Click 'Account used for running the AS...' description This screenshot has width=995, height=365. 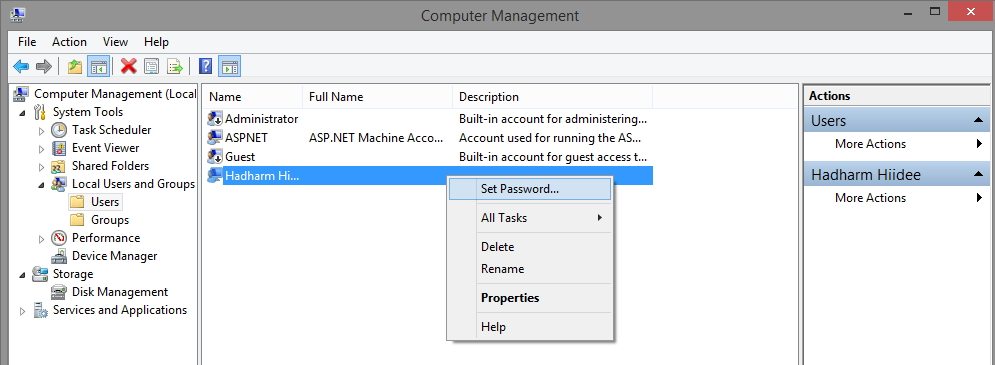pyautogui.click(x=550, y=138)
